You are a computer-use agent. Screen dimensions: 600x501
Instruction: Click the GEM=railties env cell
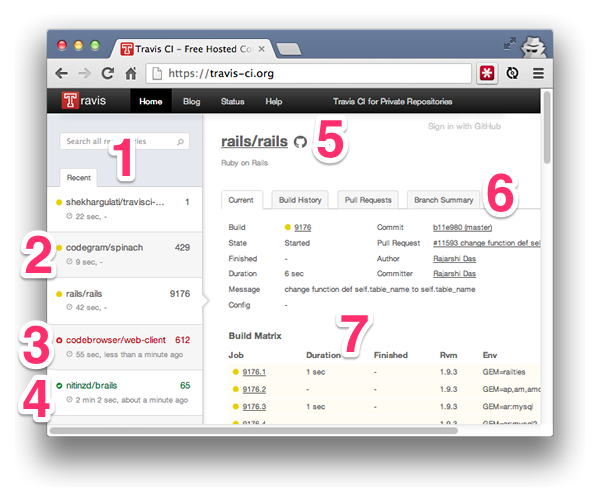[x=504, y=372]
